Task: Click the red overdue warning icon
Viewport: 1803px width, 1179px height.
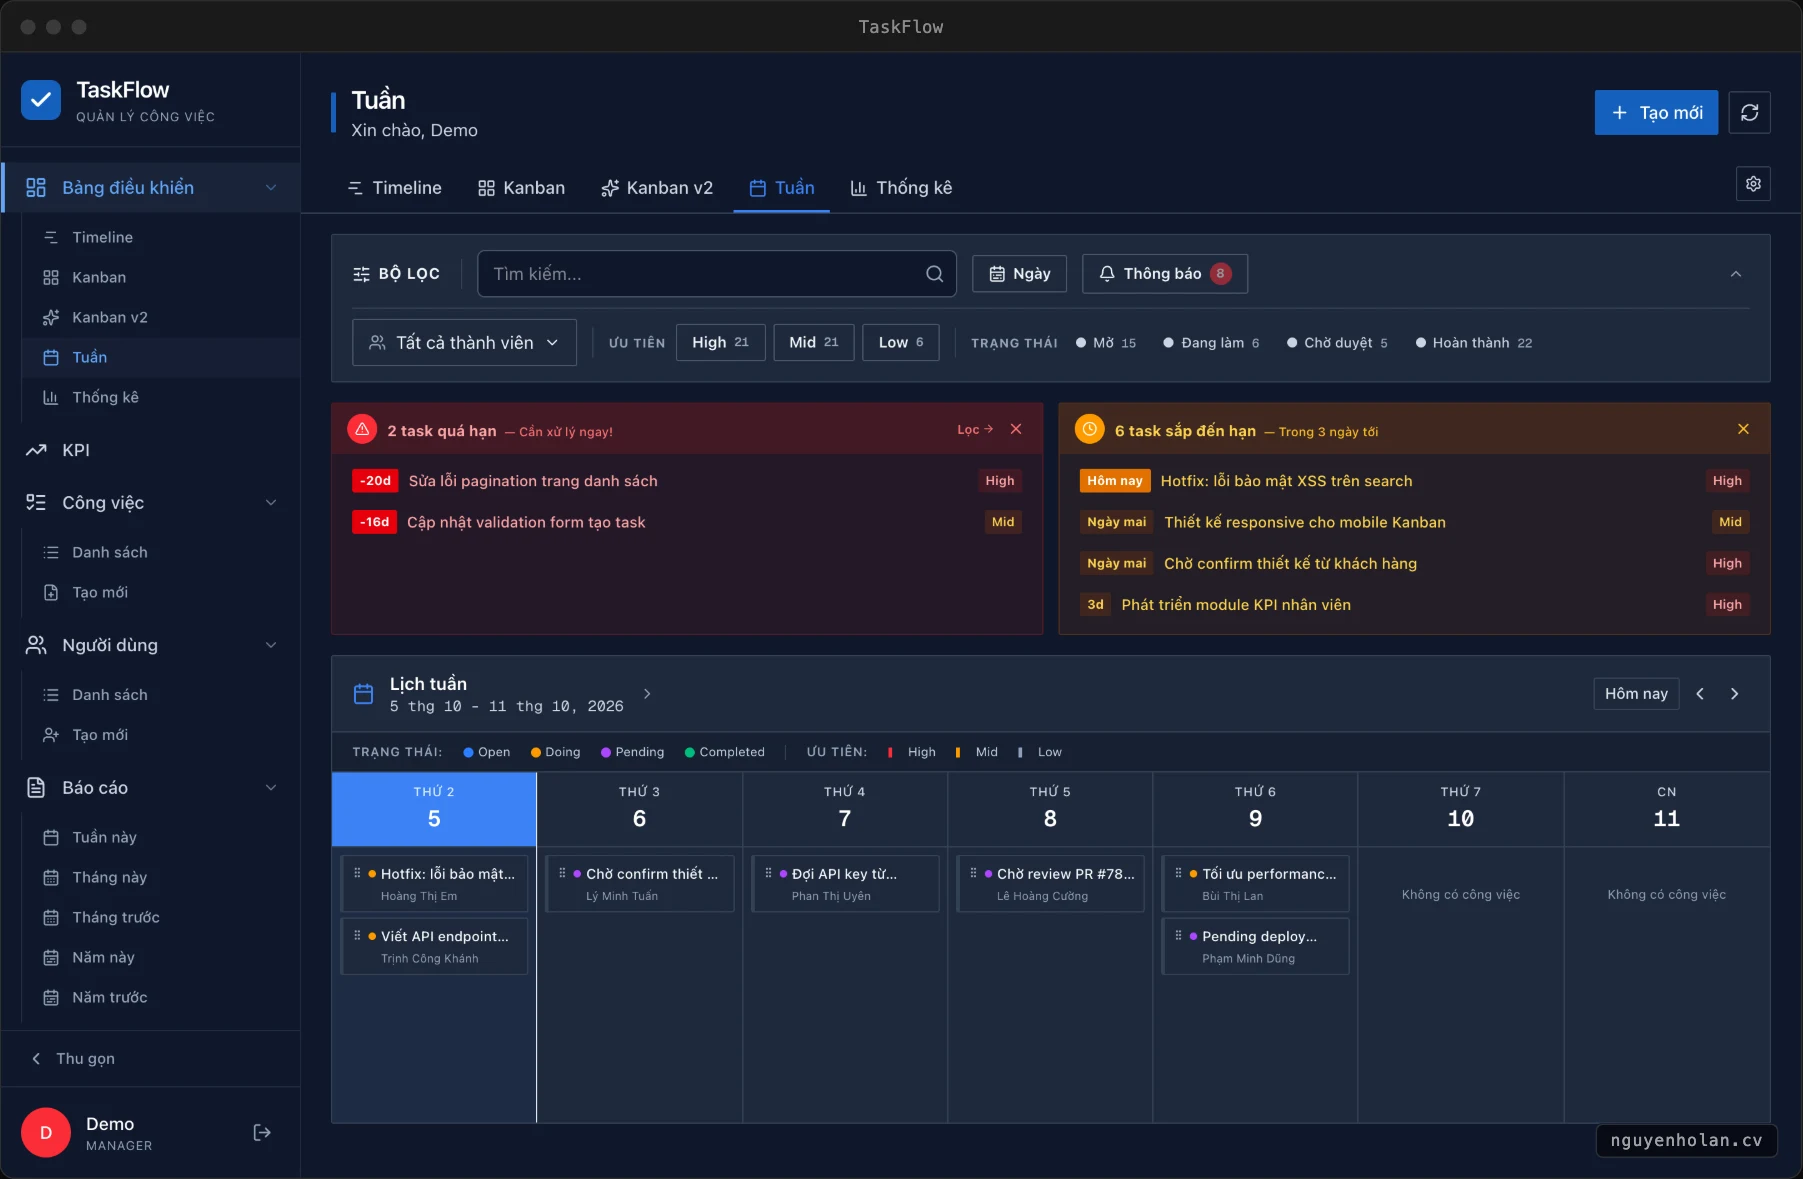Action: 362,429
